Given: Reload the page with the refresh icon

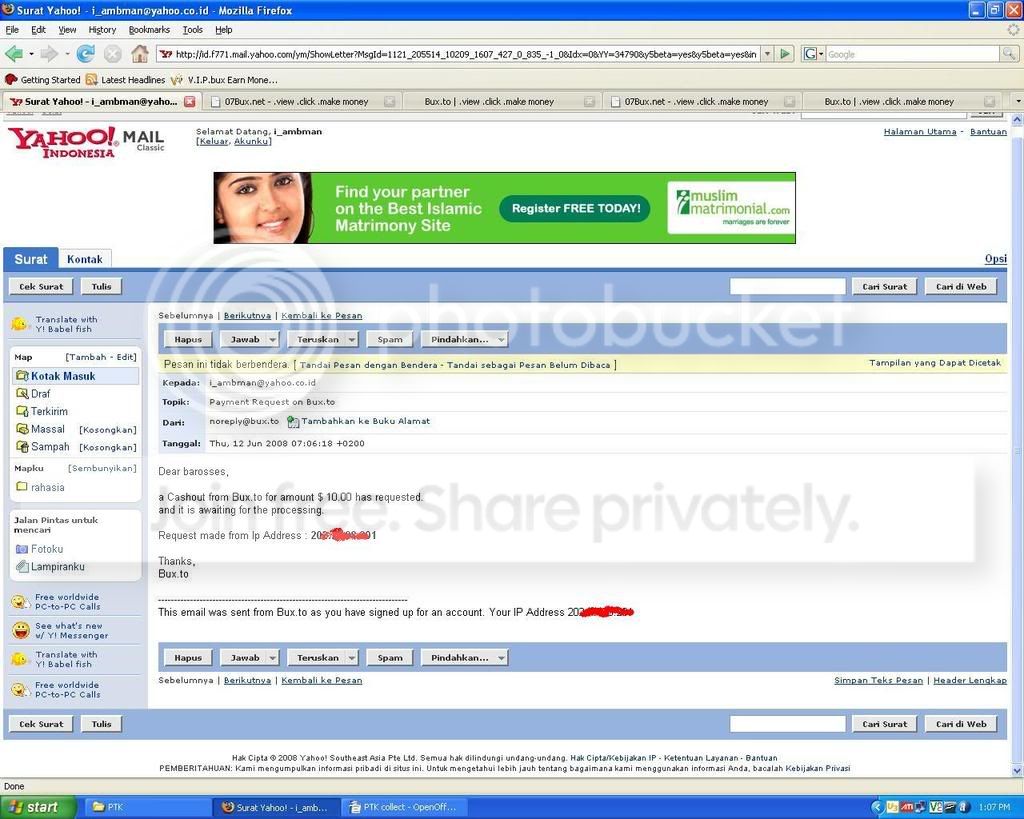Looking at the screenshot, I should tap(86, 54).
